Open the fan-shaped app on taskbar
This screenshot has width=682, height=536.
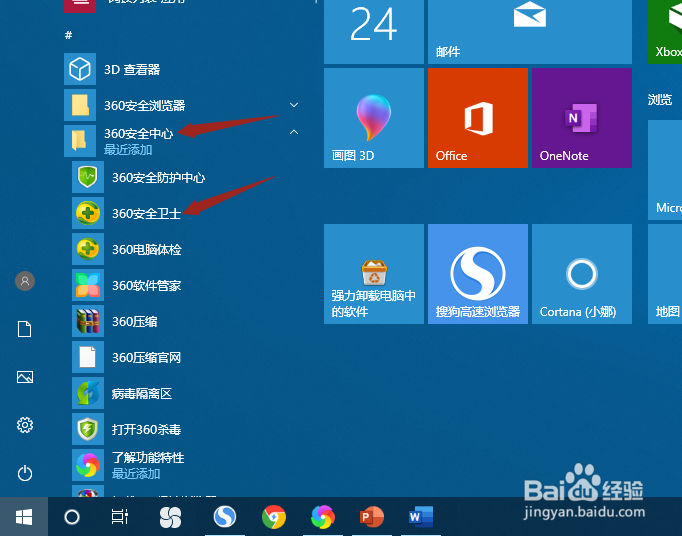tap(170, 517)
